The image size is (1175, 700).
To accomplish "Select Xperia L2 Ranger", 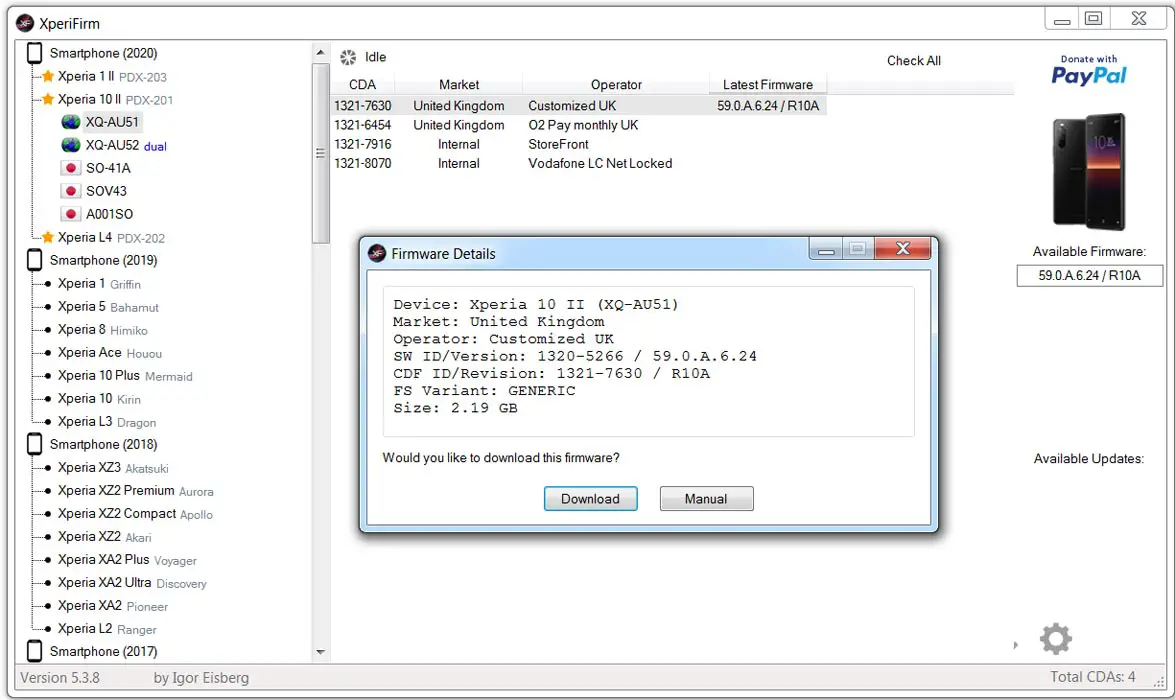I will [x=107, y=629].
